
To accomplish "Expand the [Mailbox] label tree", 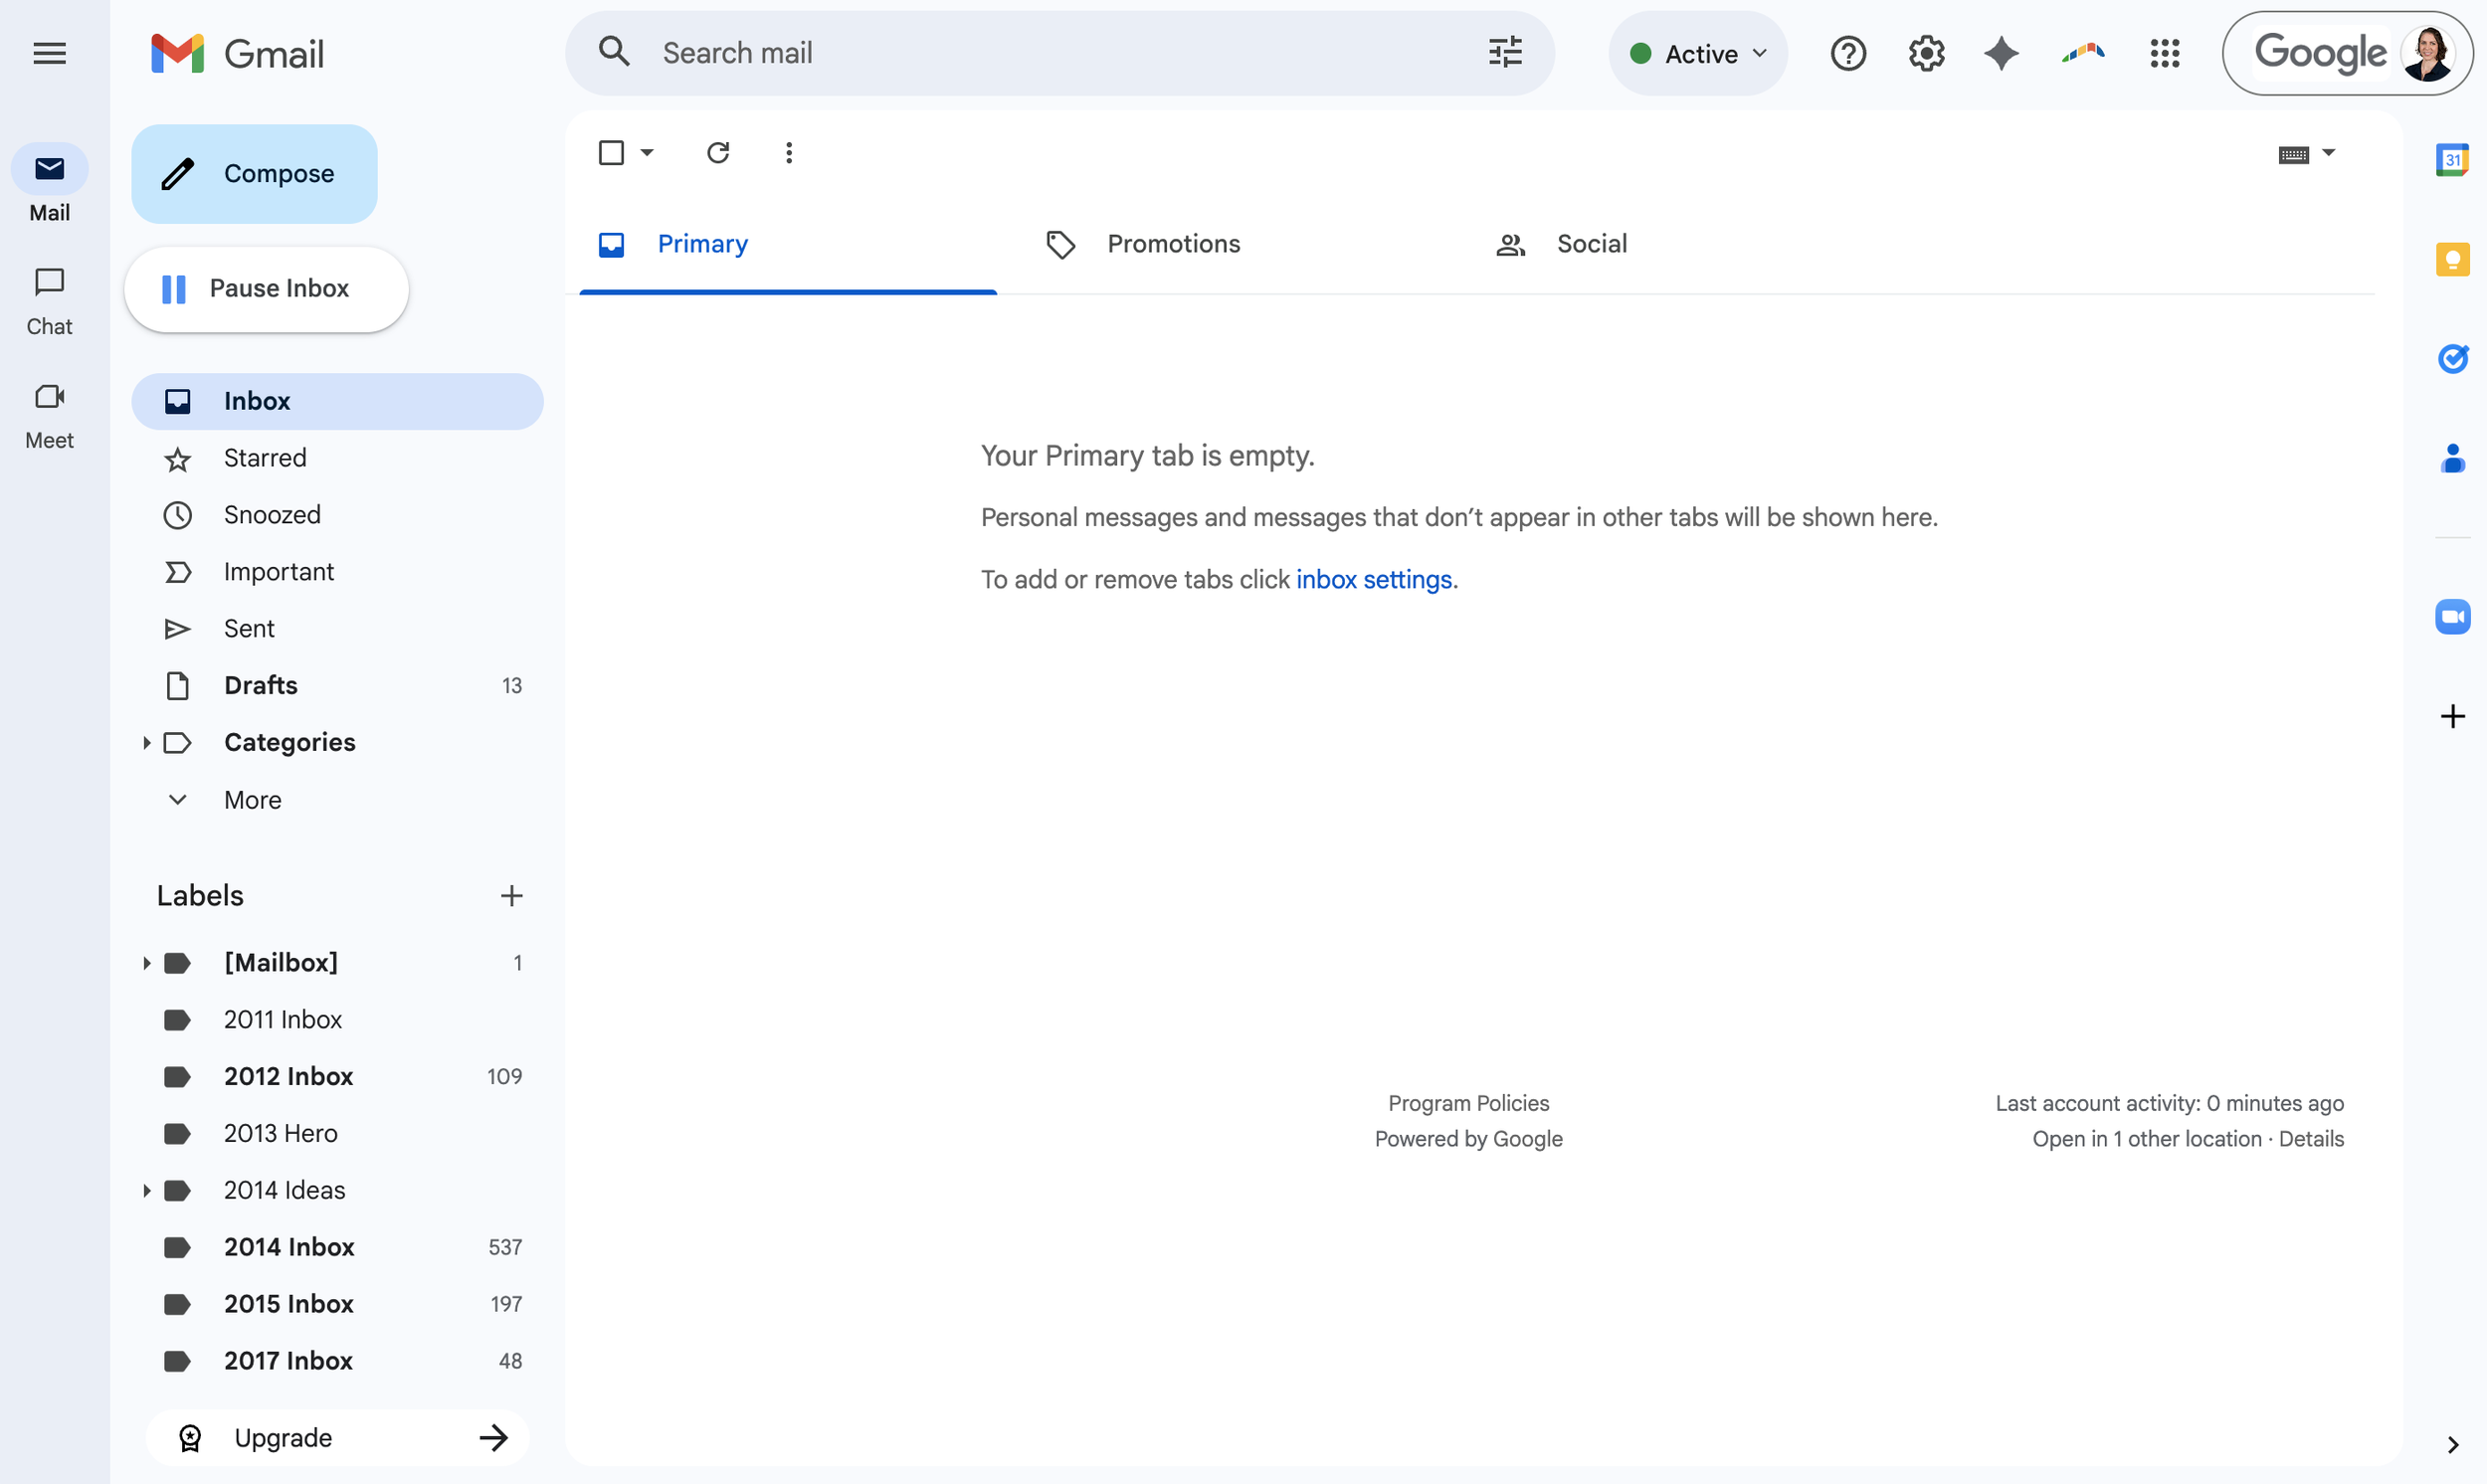I will click(146, 962).
